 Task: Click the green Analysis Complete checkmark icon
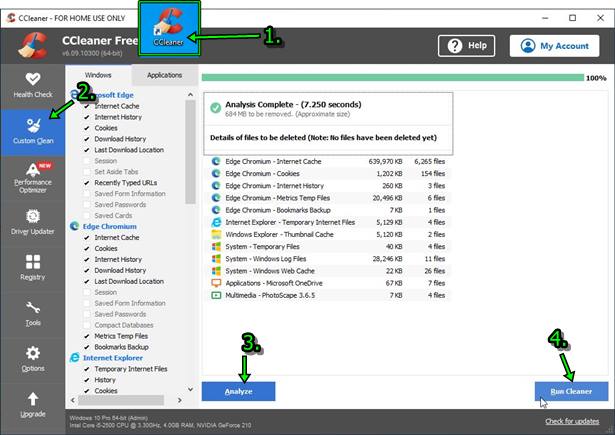pos(215,107)
